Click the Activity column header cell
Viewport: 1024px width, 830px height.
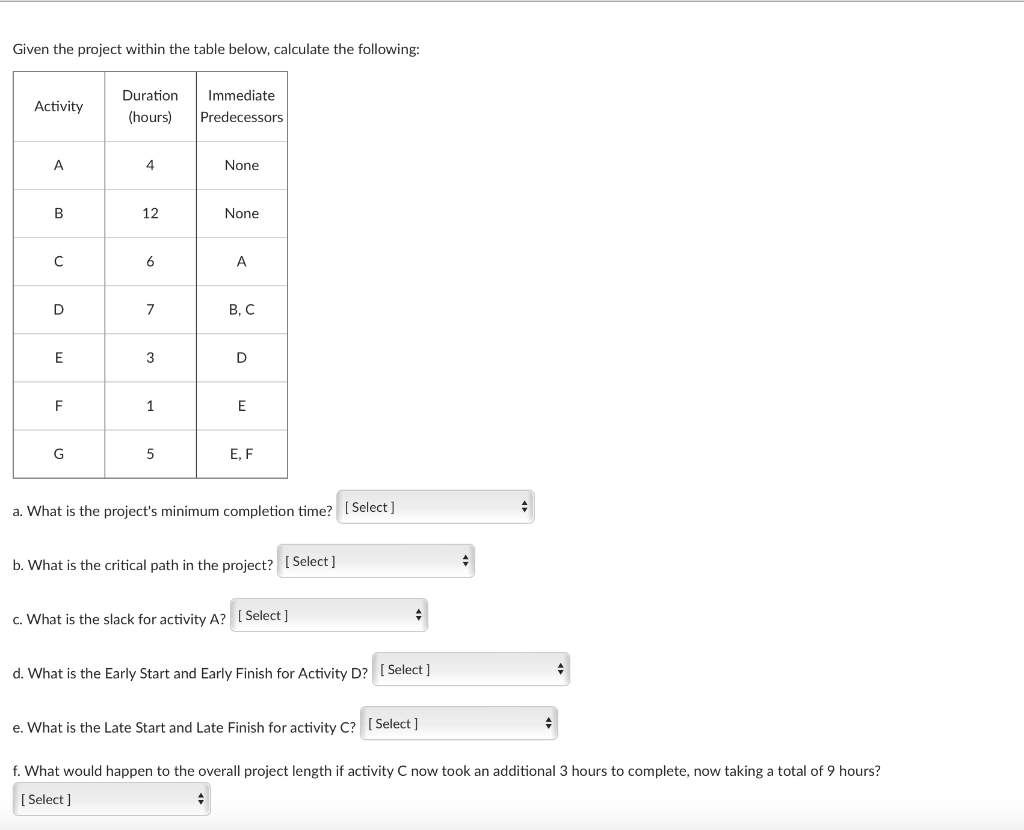tap(59, 105)
